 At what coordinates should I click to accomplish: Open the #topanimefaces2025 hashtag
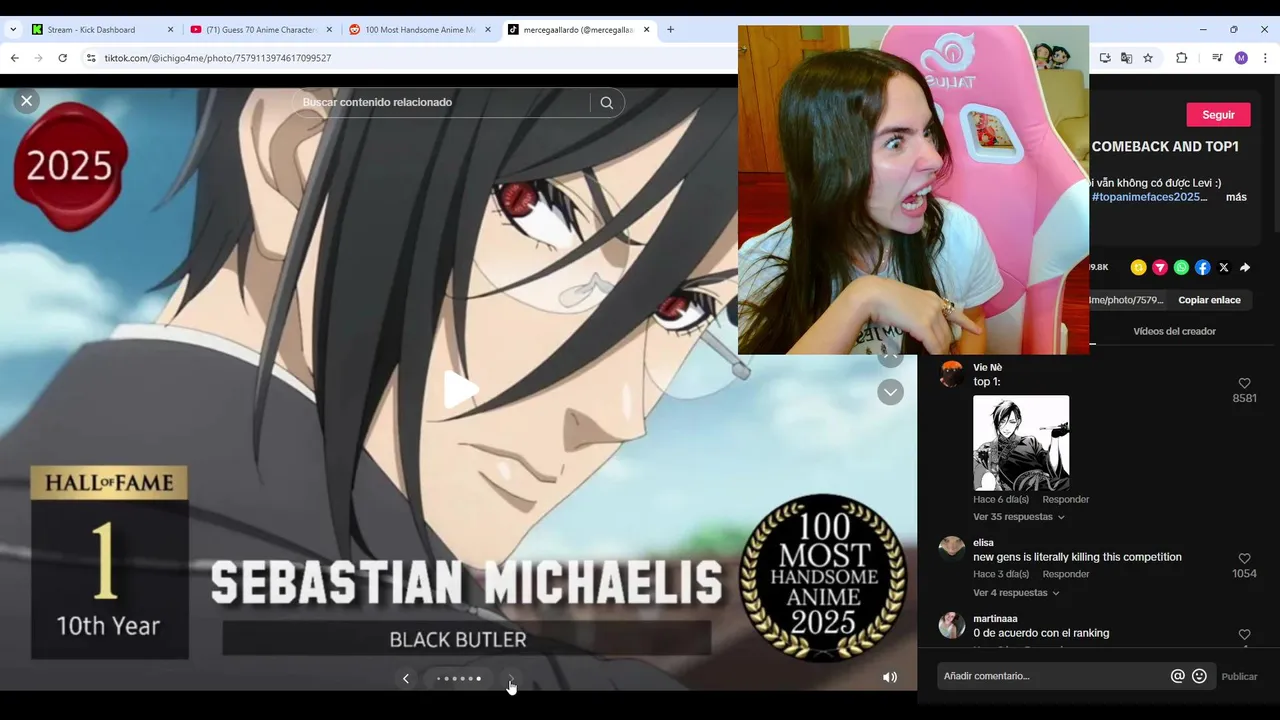coord(1150,197)
